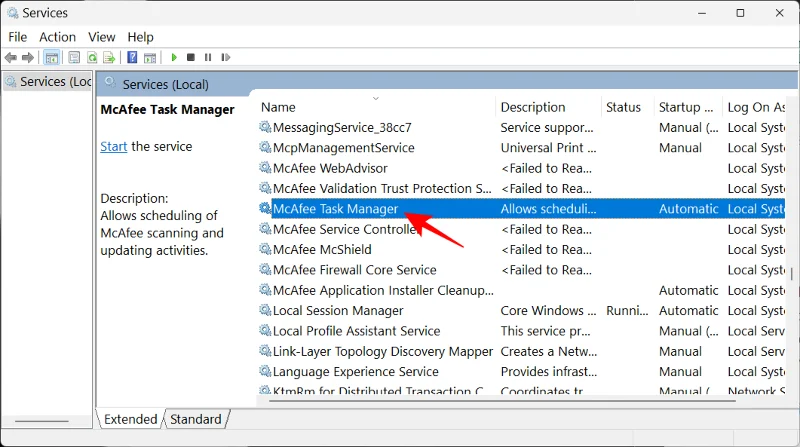Click the Start the service link
This screenshot has height=447, width=800.
coord(113,147)
